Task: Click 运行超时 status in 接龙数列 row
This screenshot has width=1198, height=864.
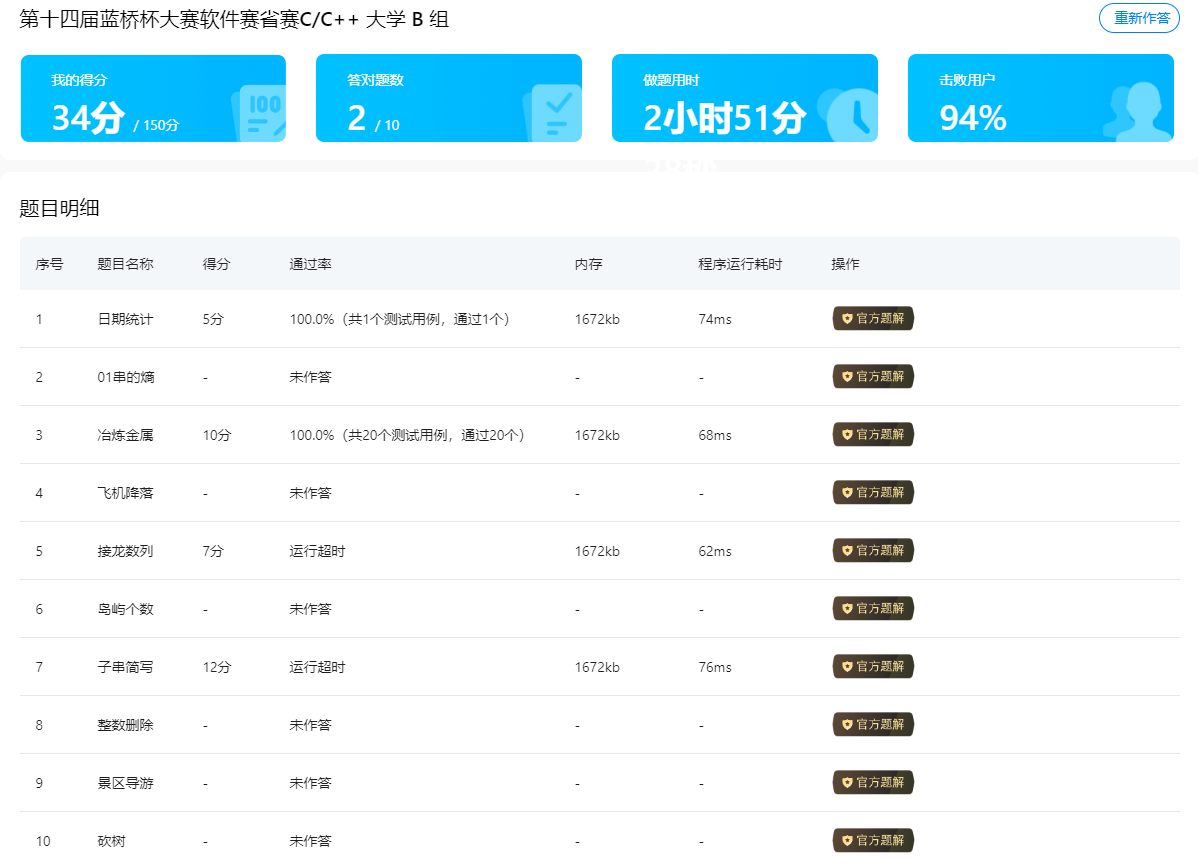Action: pyautogui.click(x=317, y=552)
